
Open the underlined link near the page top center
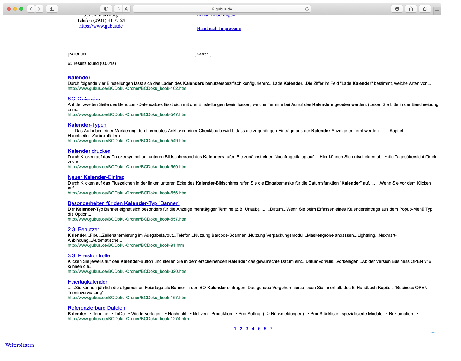coord(219,29)
